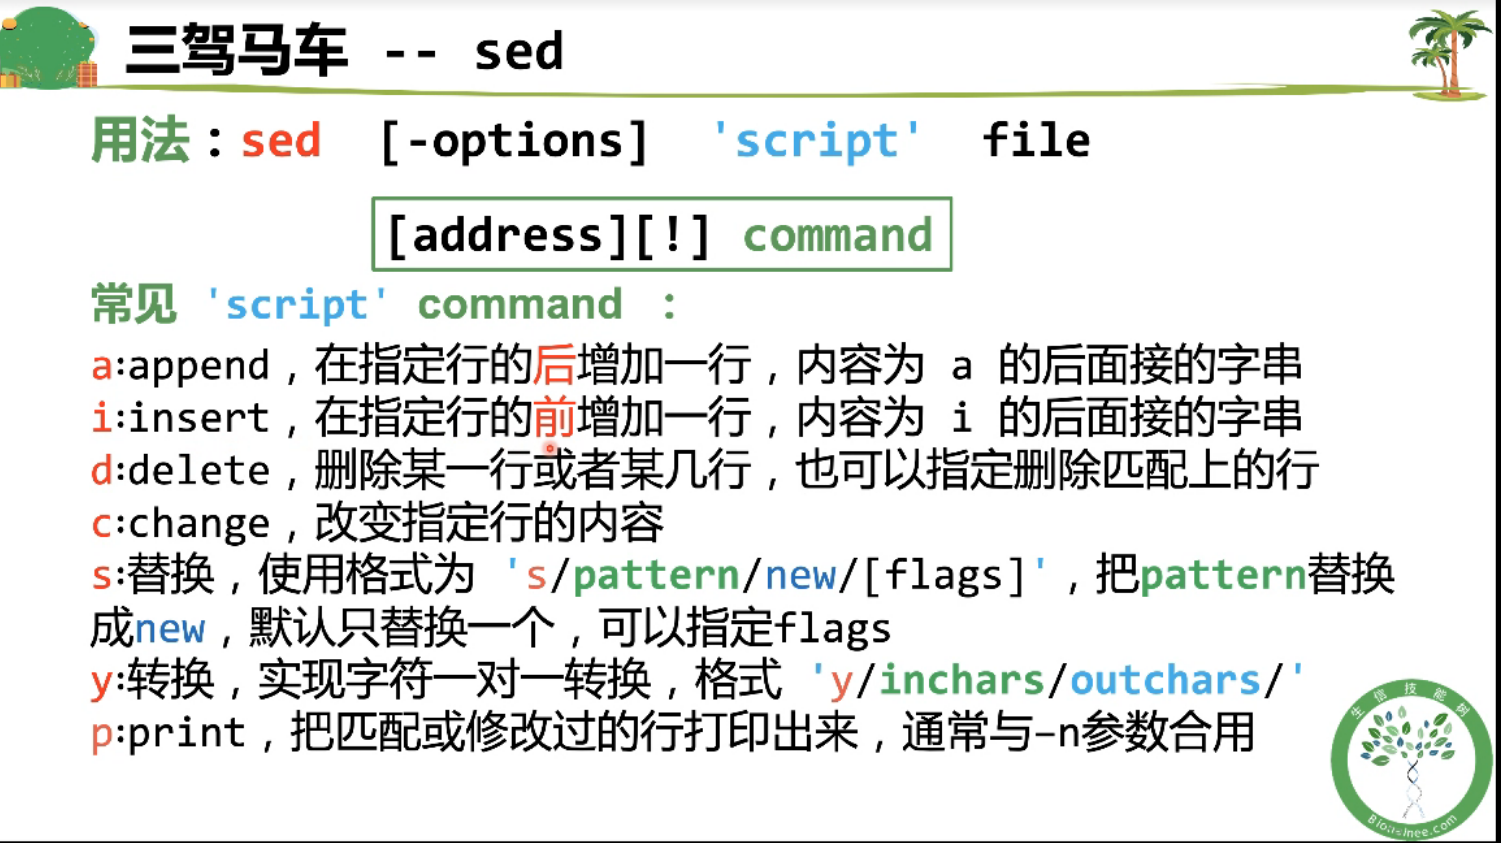
Task: Click the red '前' character in insert line
Action: tap(554, 418)
